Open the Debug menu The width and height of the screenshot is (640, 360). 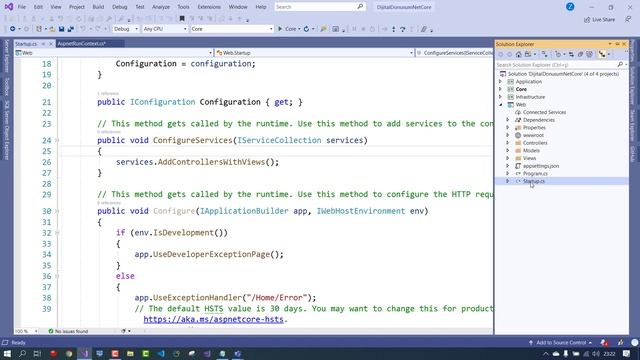(120, 7)
